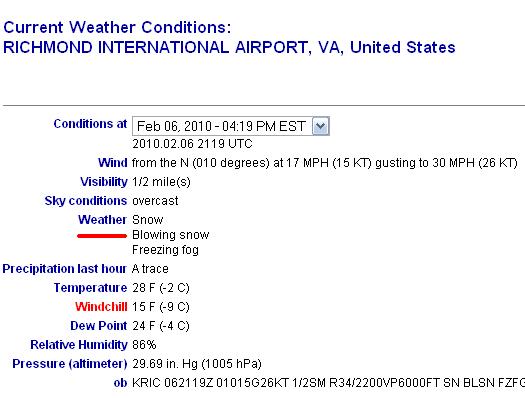Viewport: 525px width, 398px height.
Task: Click the Blowing snow weather entry
Action: [x=171, y=235]
